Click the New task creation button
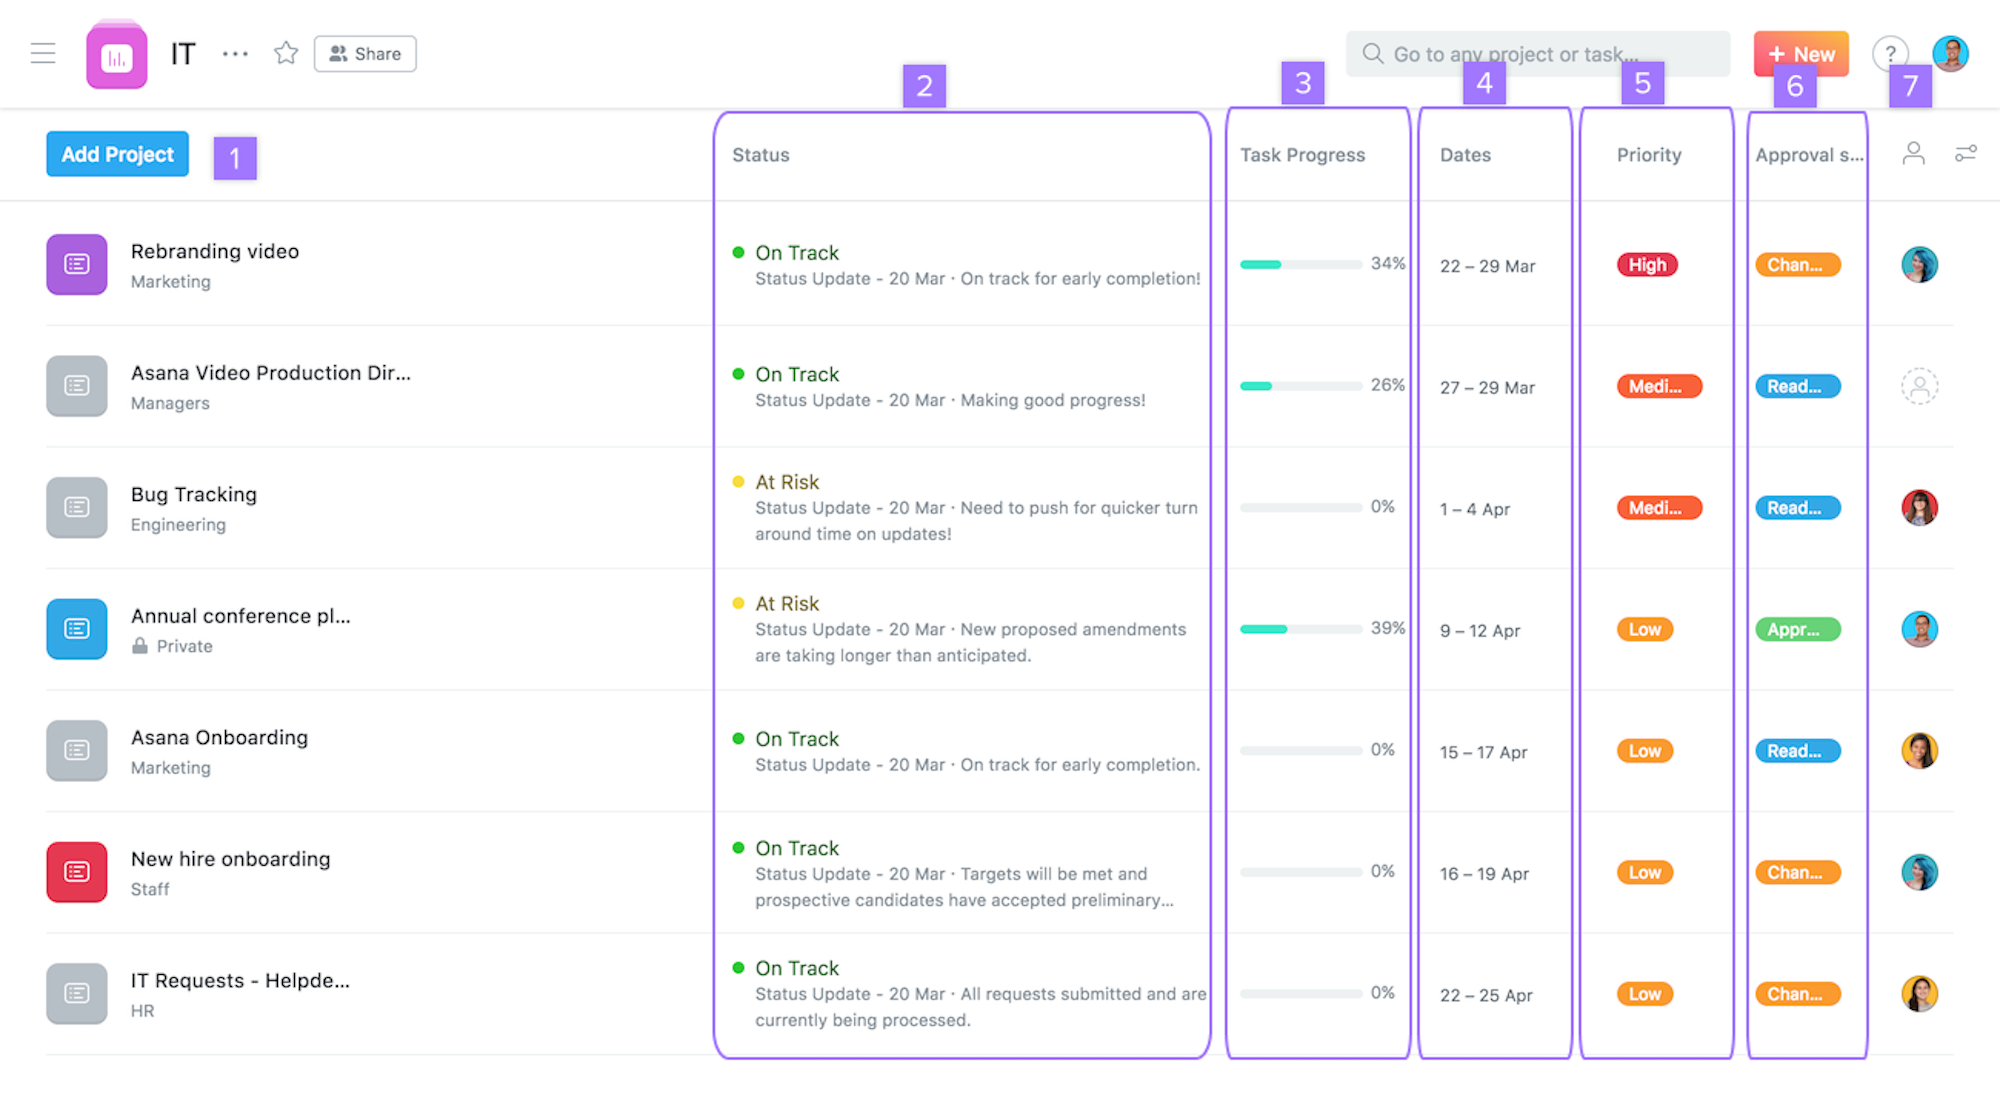Screen dimensions: 2000x1120 (1802, 52)
